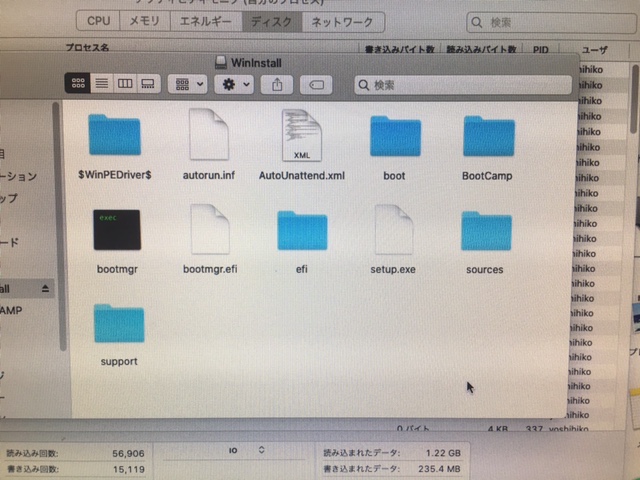This screenshot has height=480, width=640.
Task: Open the CPU tab in Activity Monitor
Action: pos(98,21)
